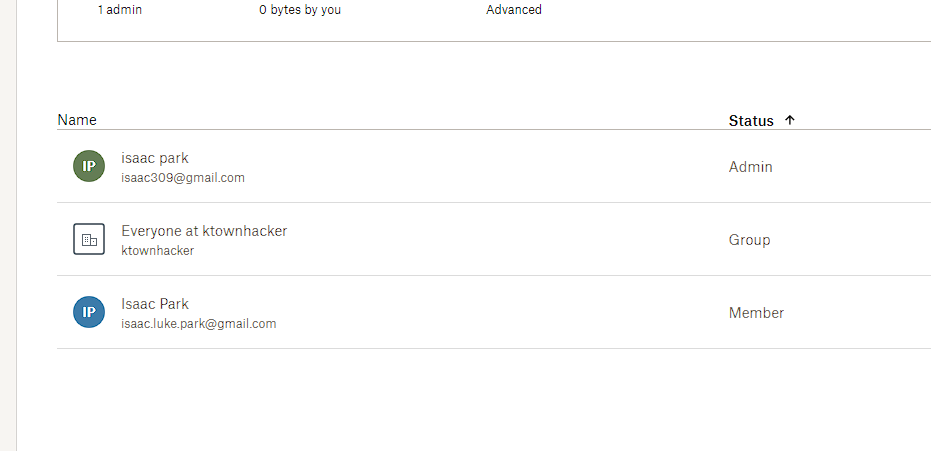
Task: Select the isaac.luke.park member row
Action: (494, 312)
